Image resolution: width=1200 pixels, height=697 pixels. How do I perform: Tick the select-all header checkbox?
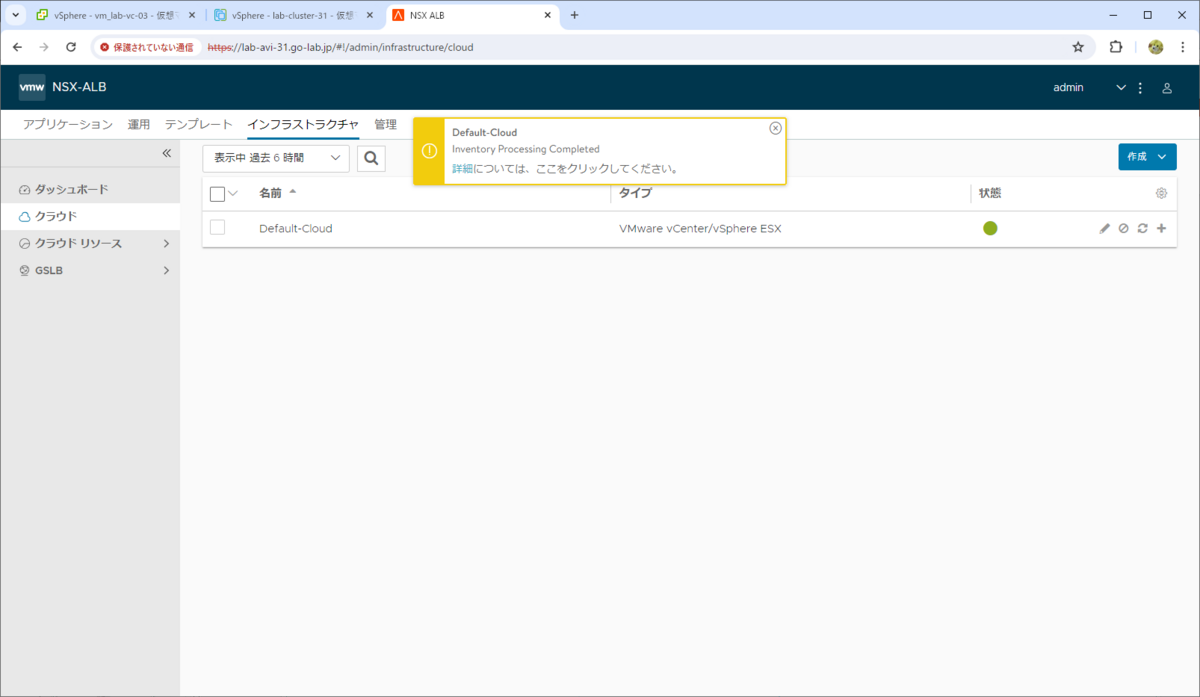click(217, 194)
